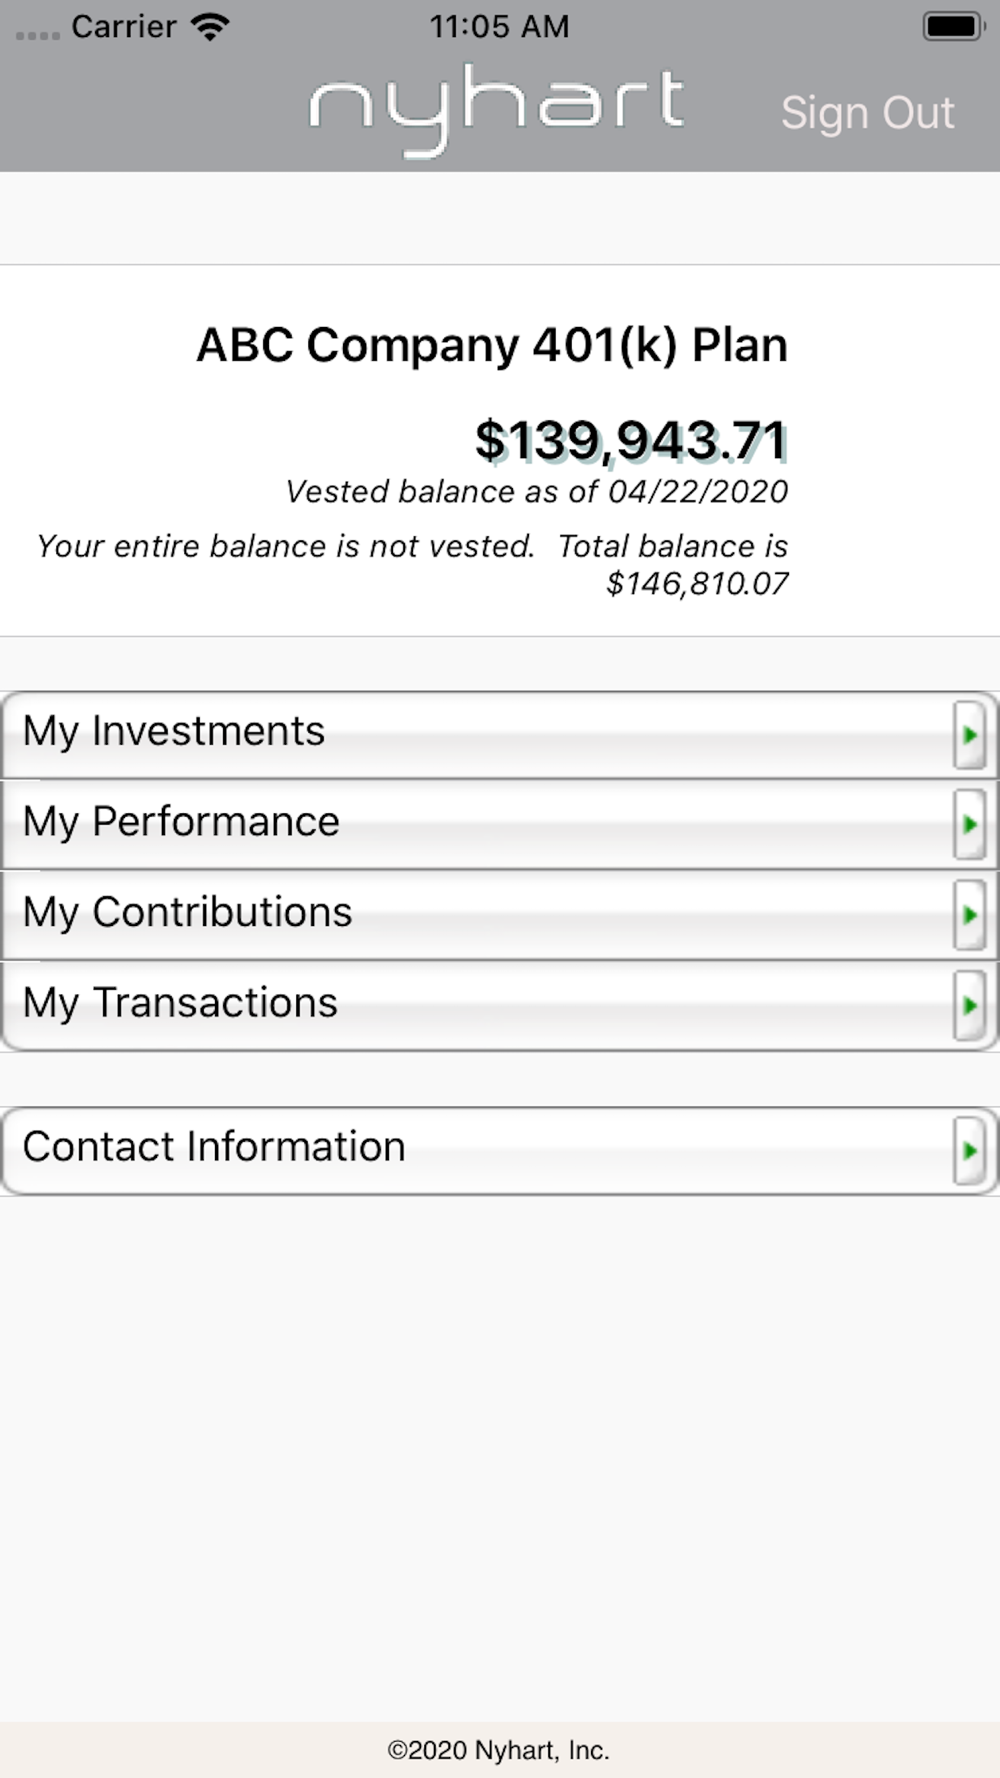Open the My Investments row
The height and width of the screenshot is (1778, 1000).
tap(500, 735)
